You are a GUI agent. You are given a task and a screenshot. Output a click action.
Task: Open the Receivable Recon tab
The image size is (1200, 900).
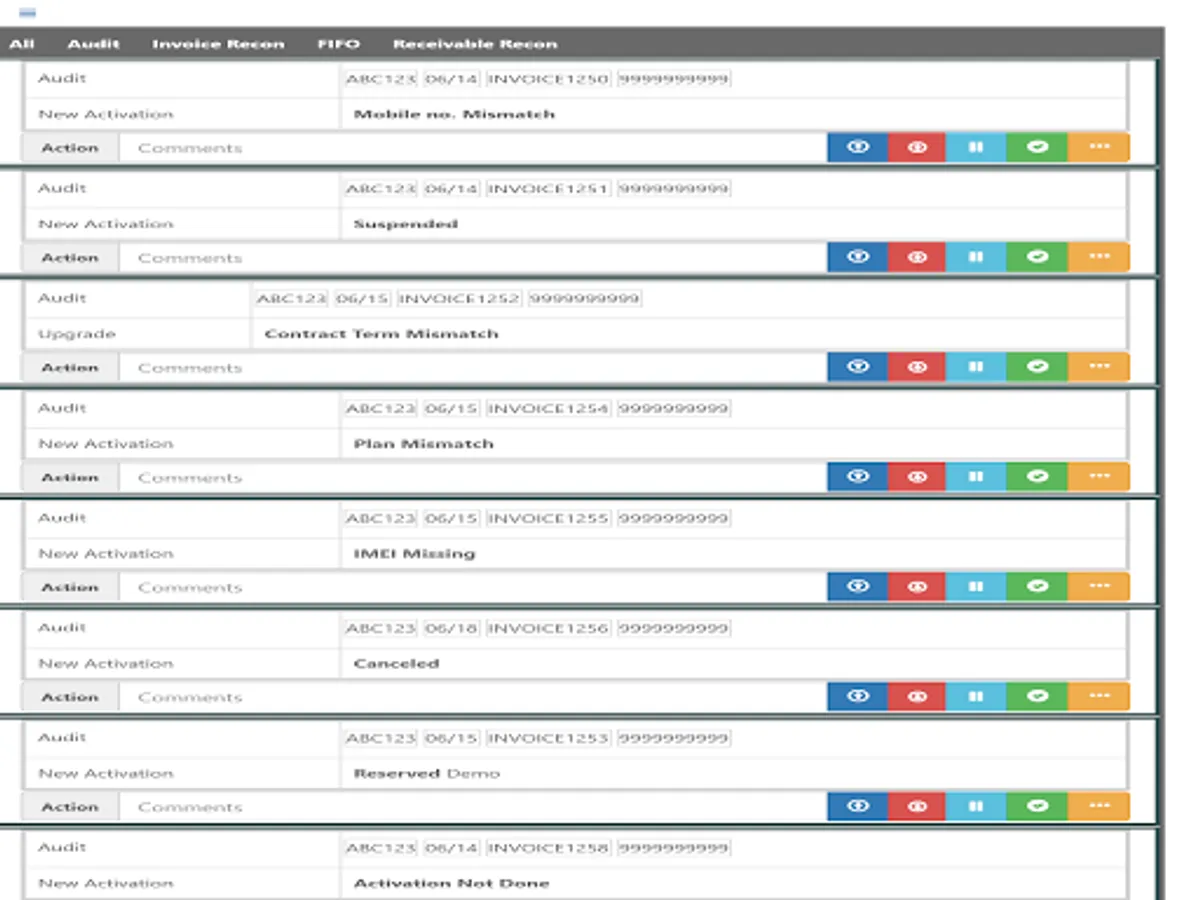click(x=475, y=44)
